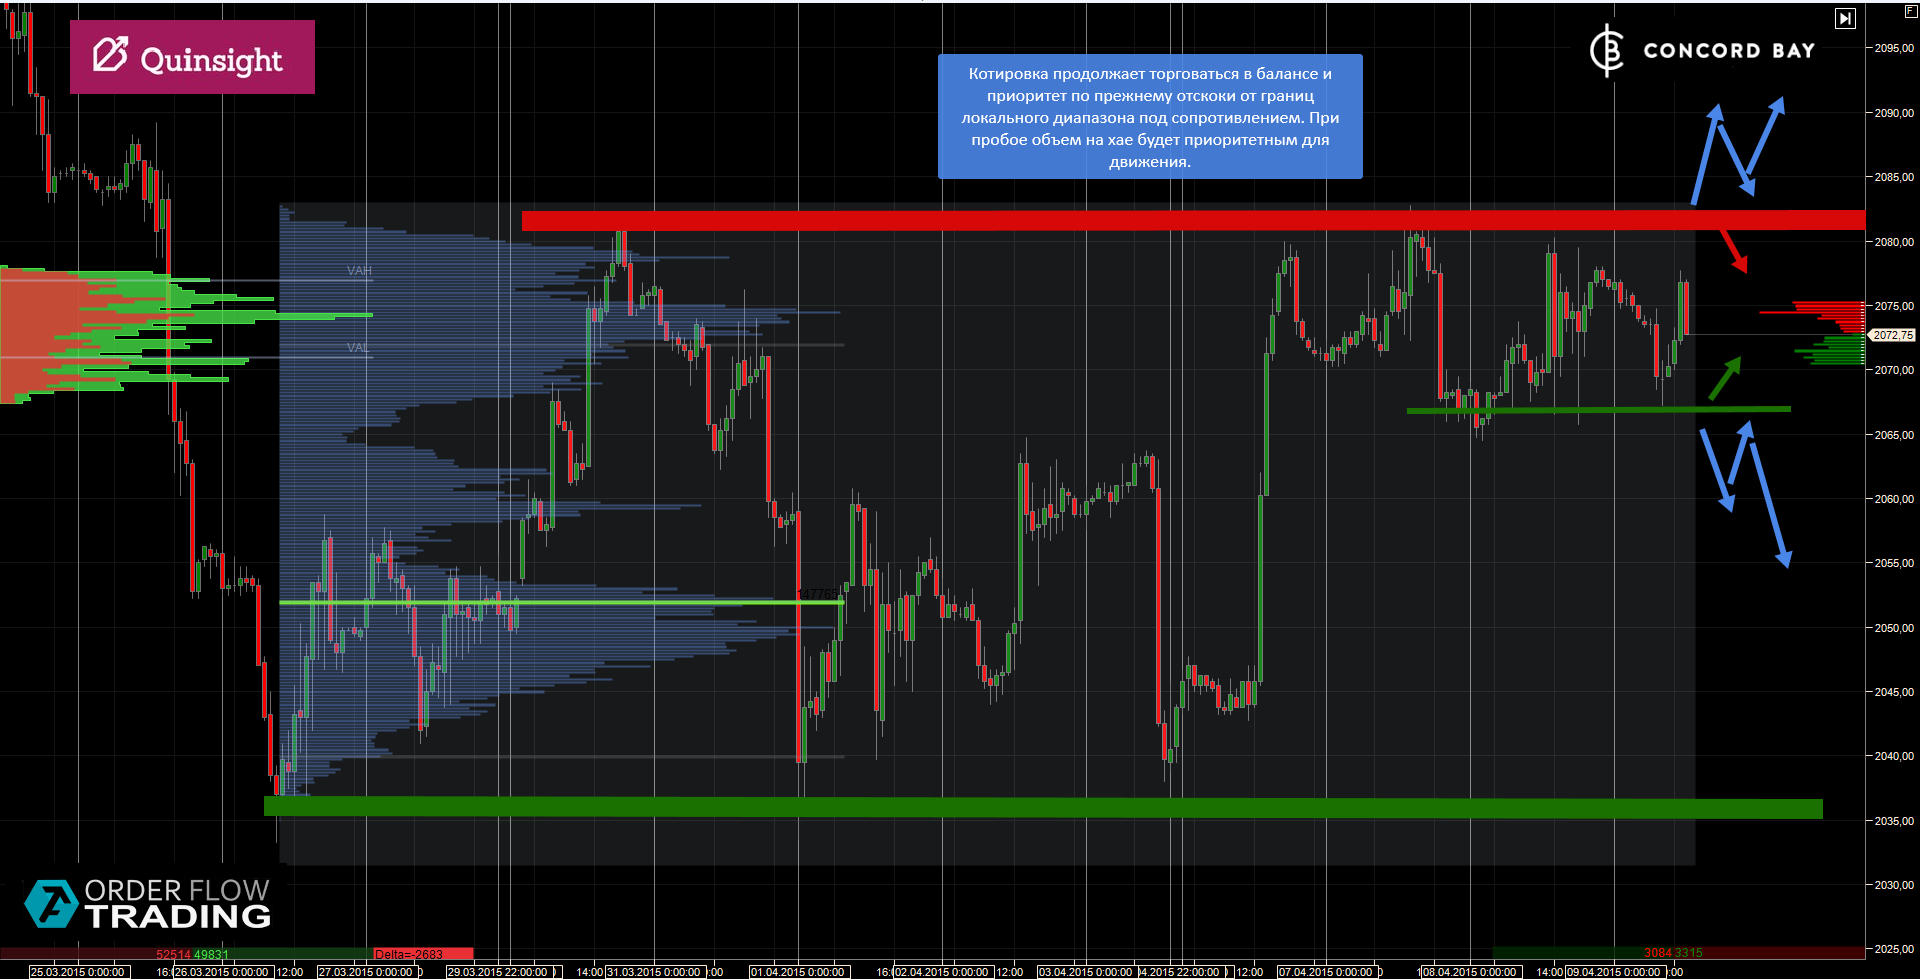
Task: Select the 2085,00 price level label
Action: pos(1894,177)
